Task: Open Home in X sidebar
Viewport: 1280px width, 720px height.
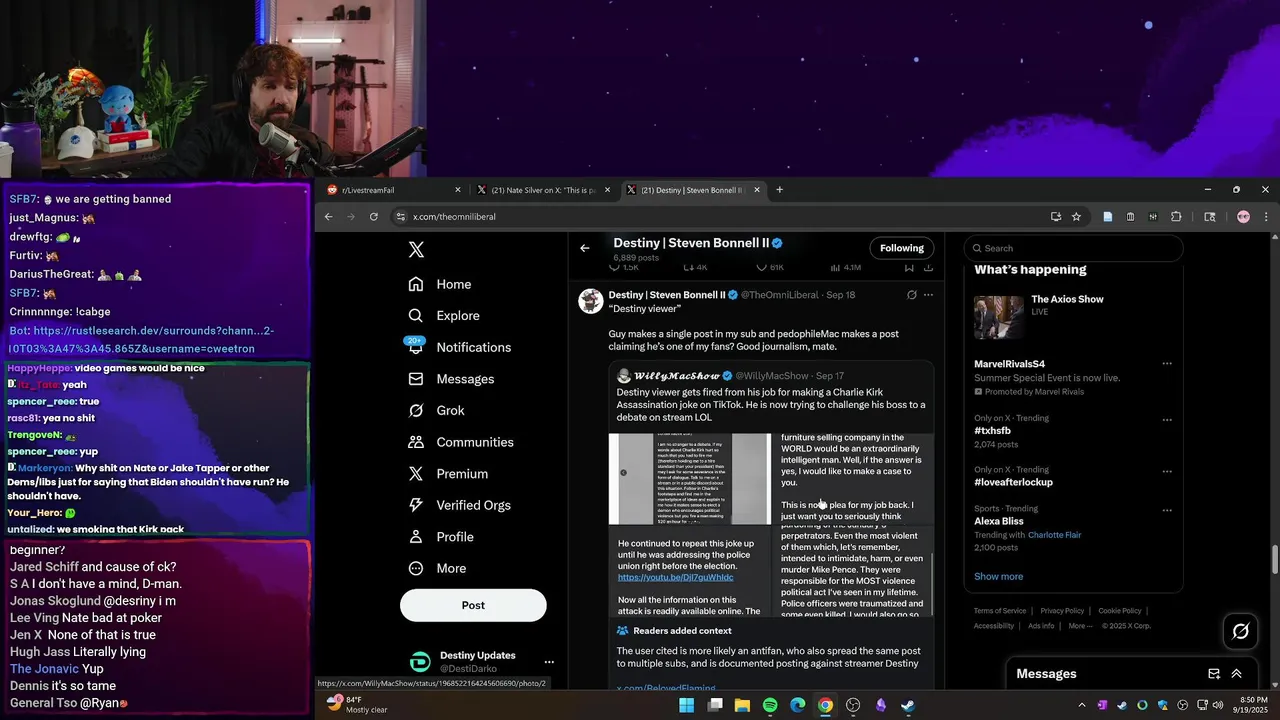Action: point(440,284)
